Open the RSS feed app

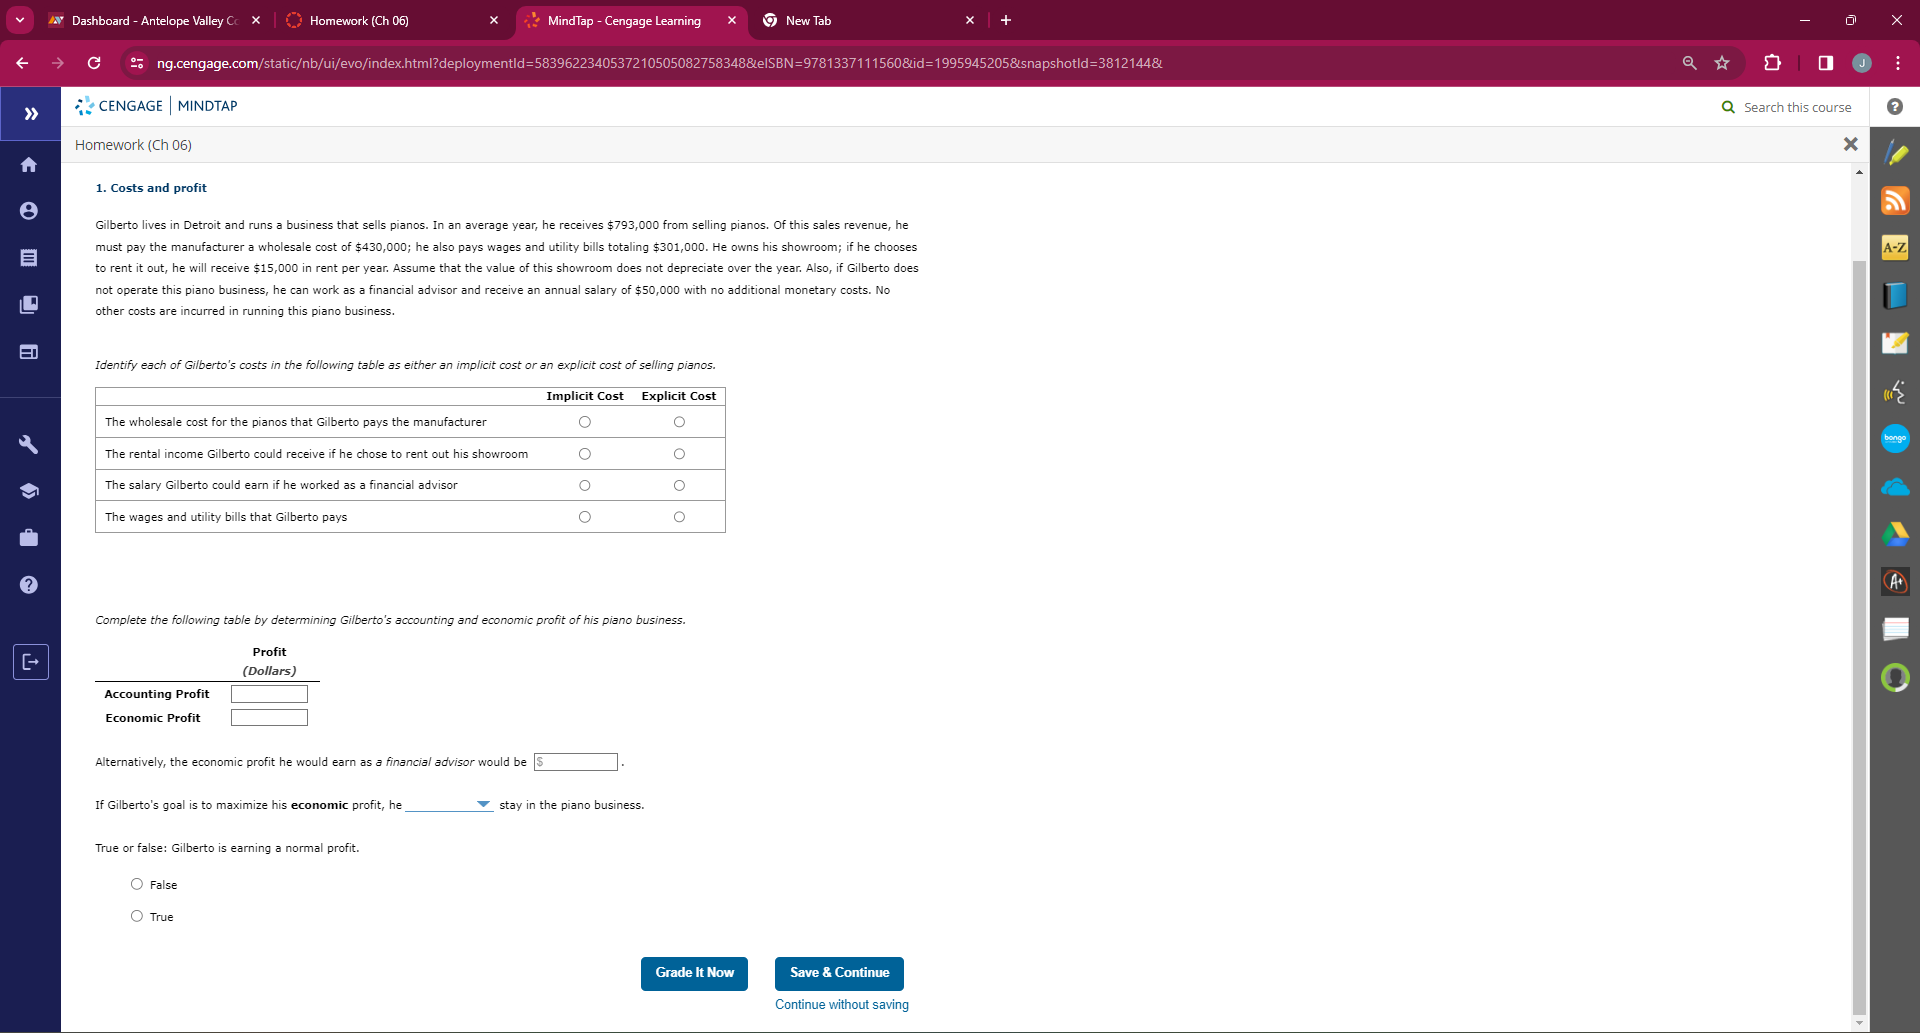click(x=1896, y=200)
